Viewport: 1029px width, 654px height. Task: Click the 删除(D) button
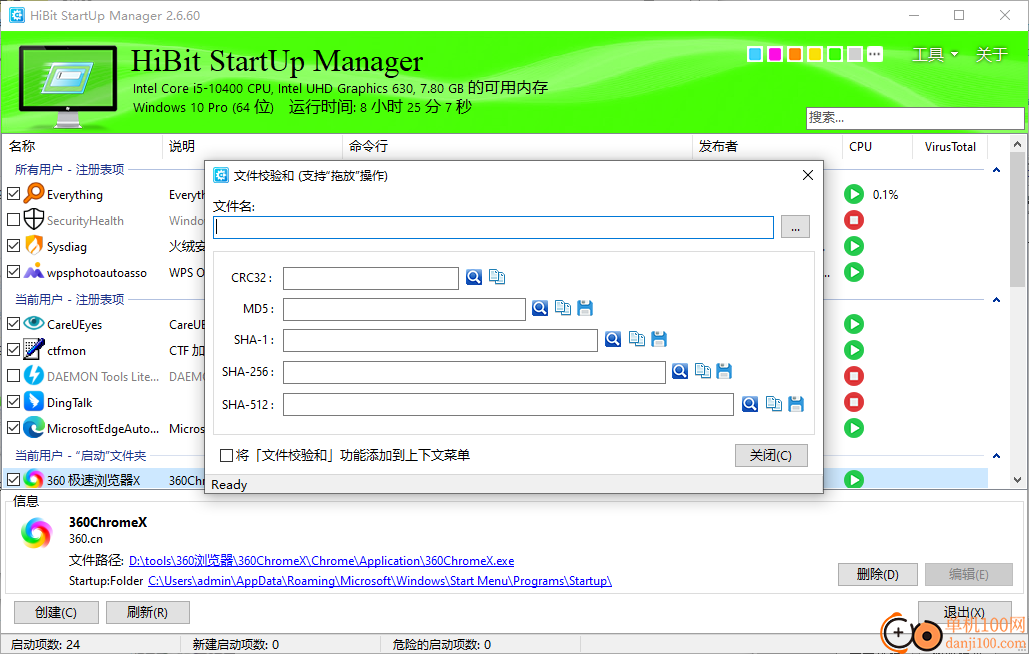tap(877, 575)
